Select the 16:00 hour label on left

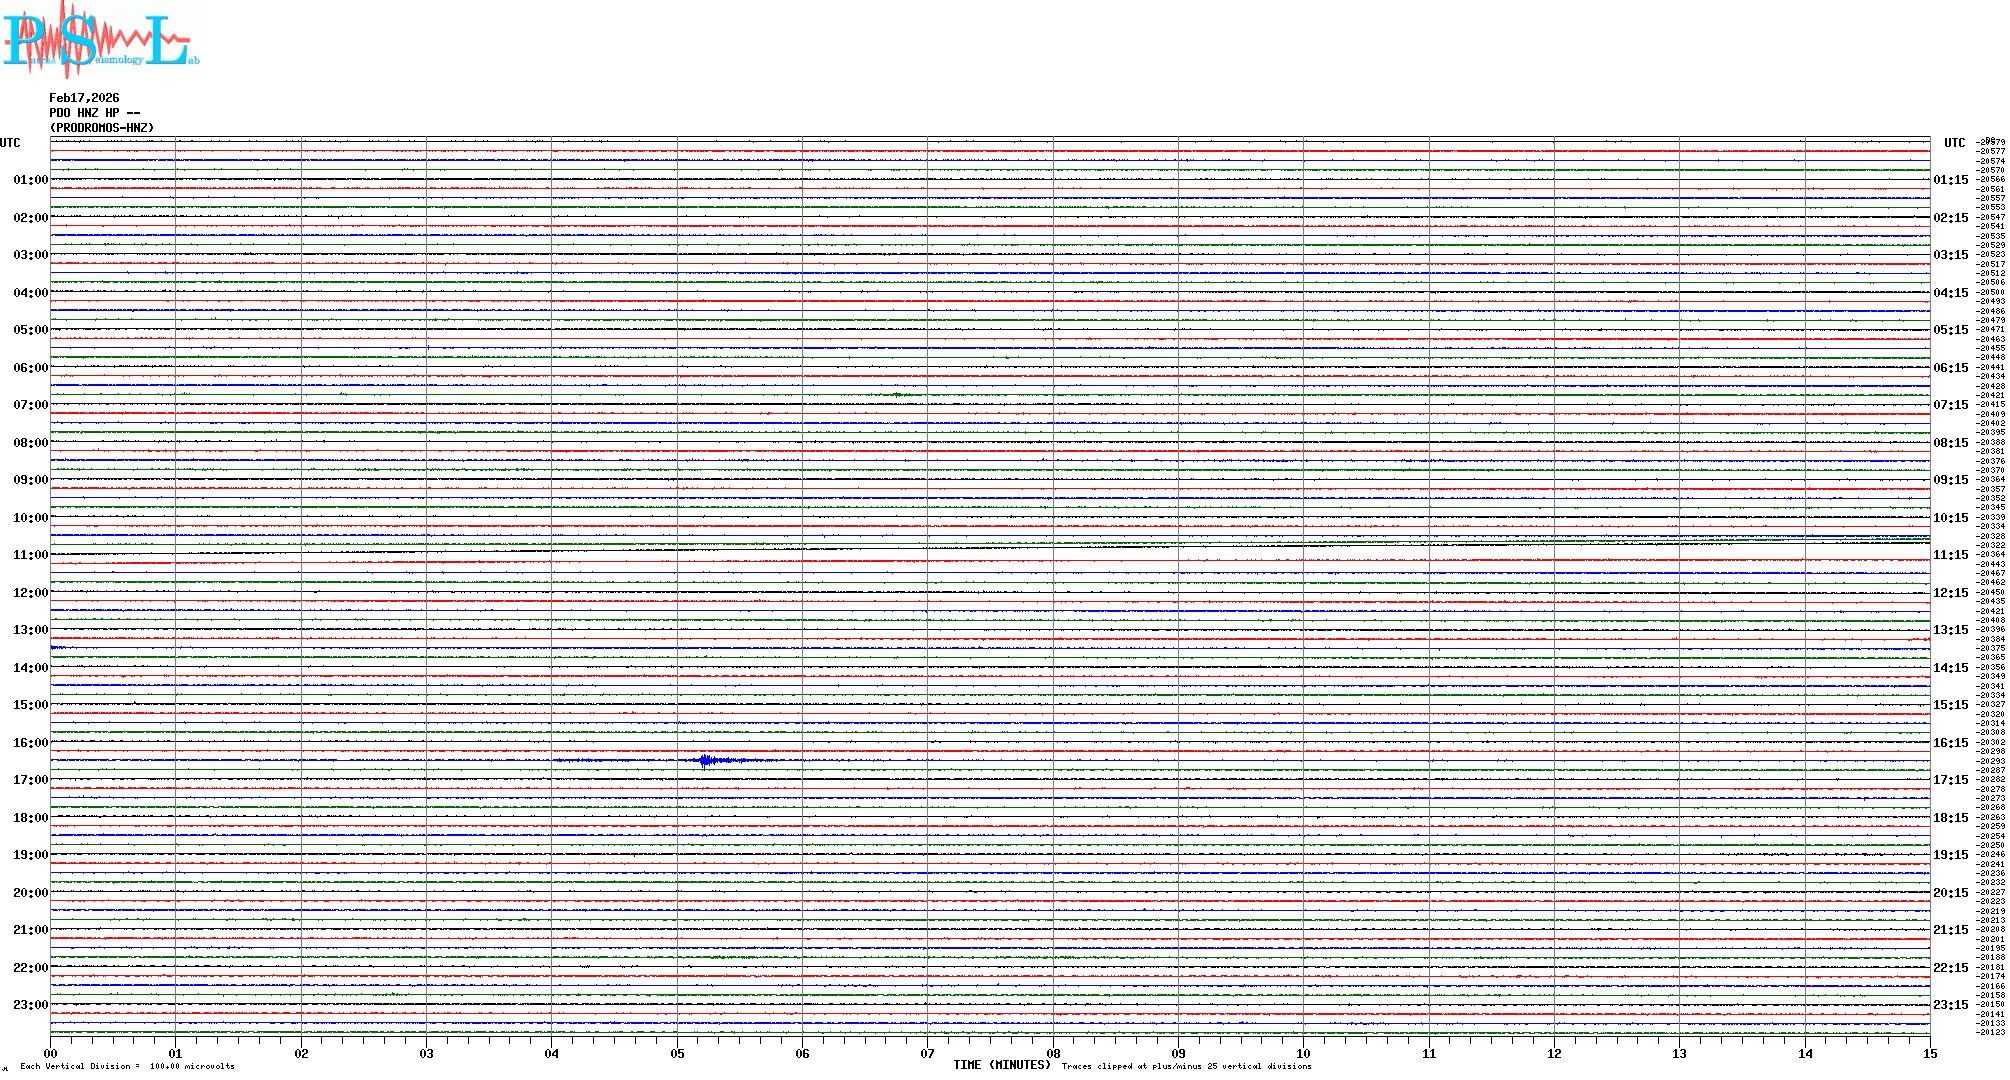click(x=30, y=743)
